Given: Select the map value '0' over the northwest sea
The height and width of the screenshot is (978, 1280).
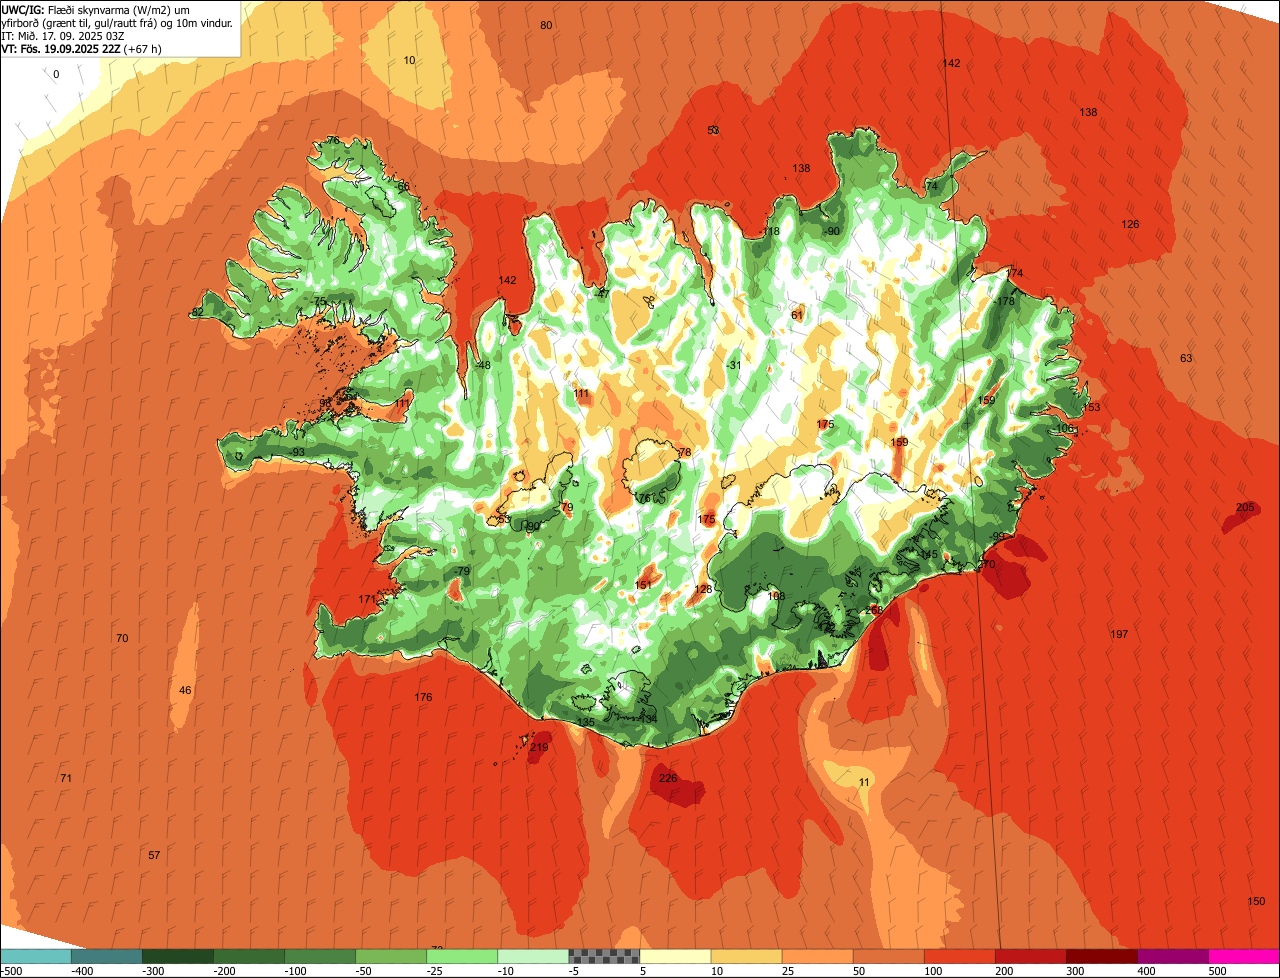Looking at the screenshot, I should click(56, 74).
